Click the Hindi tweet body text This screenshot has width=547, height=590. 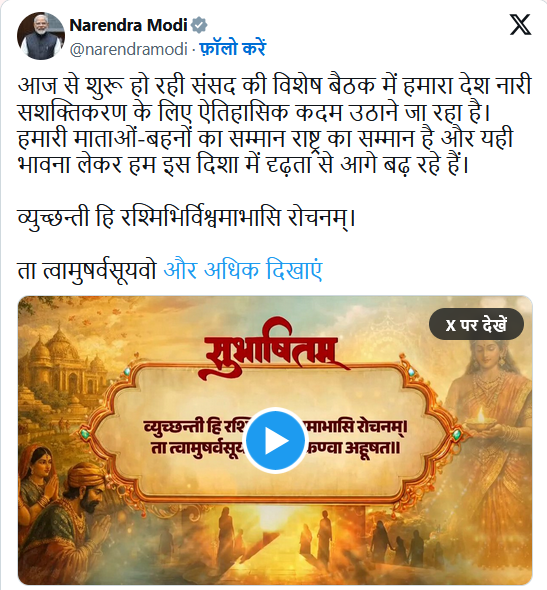[x=274, y=125]
